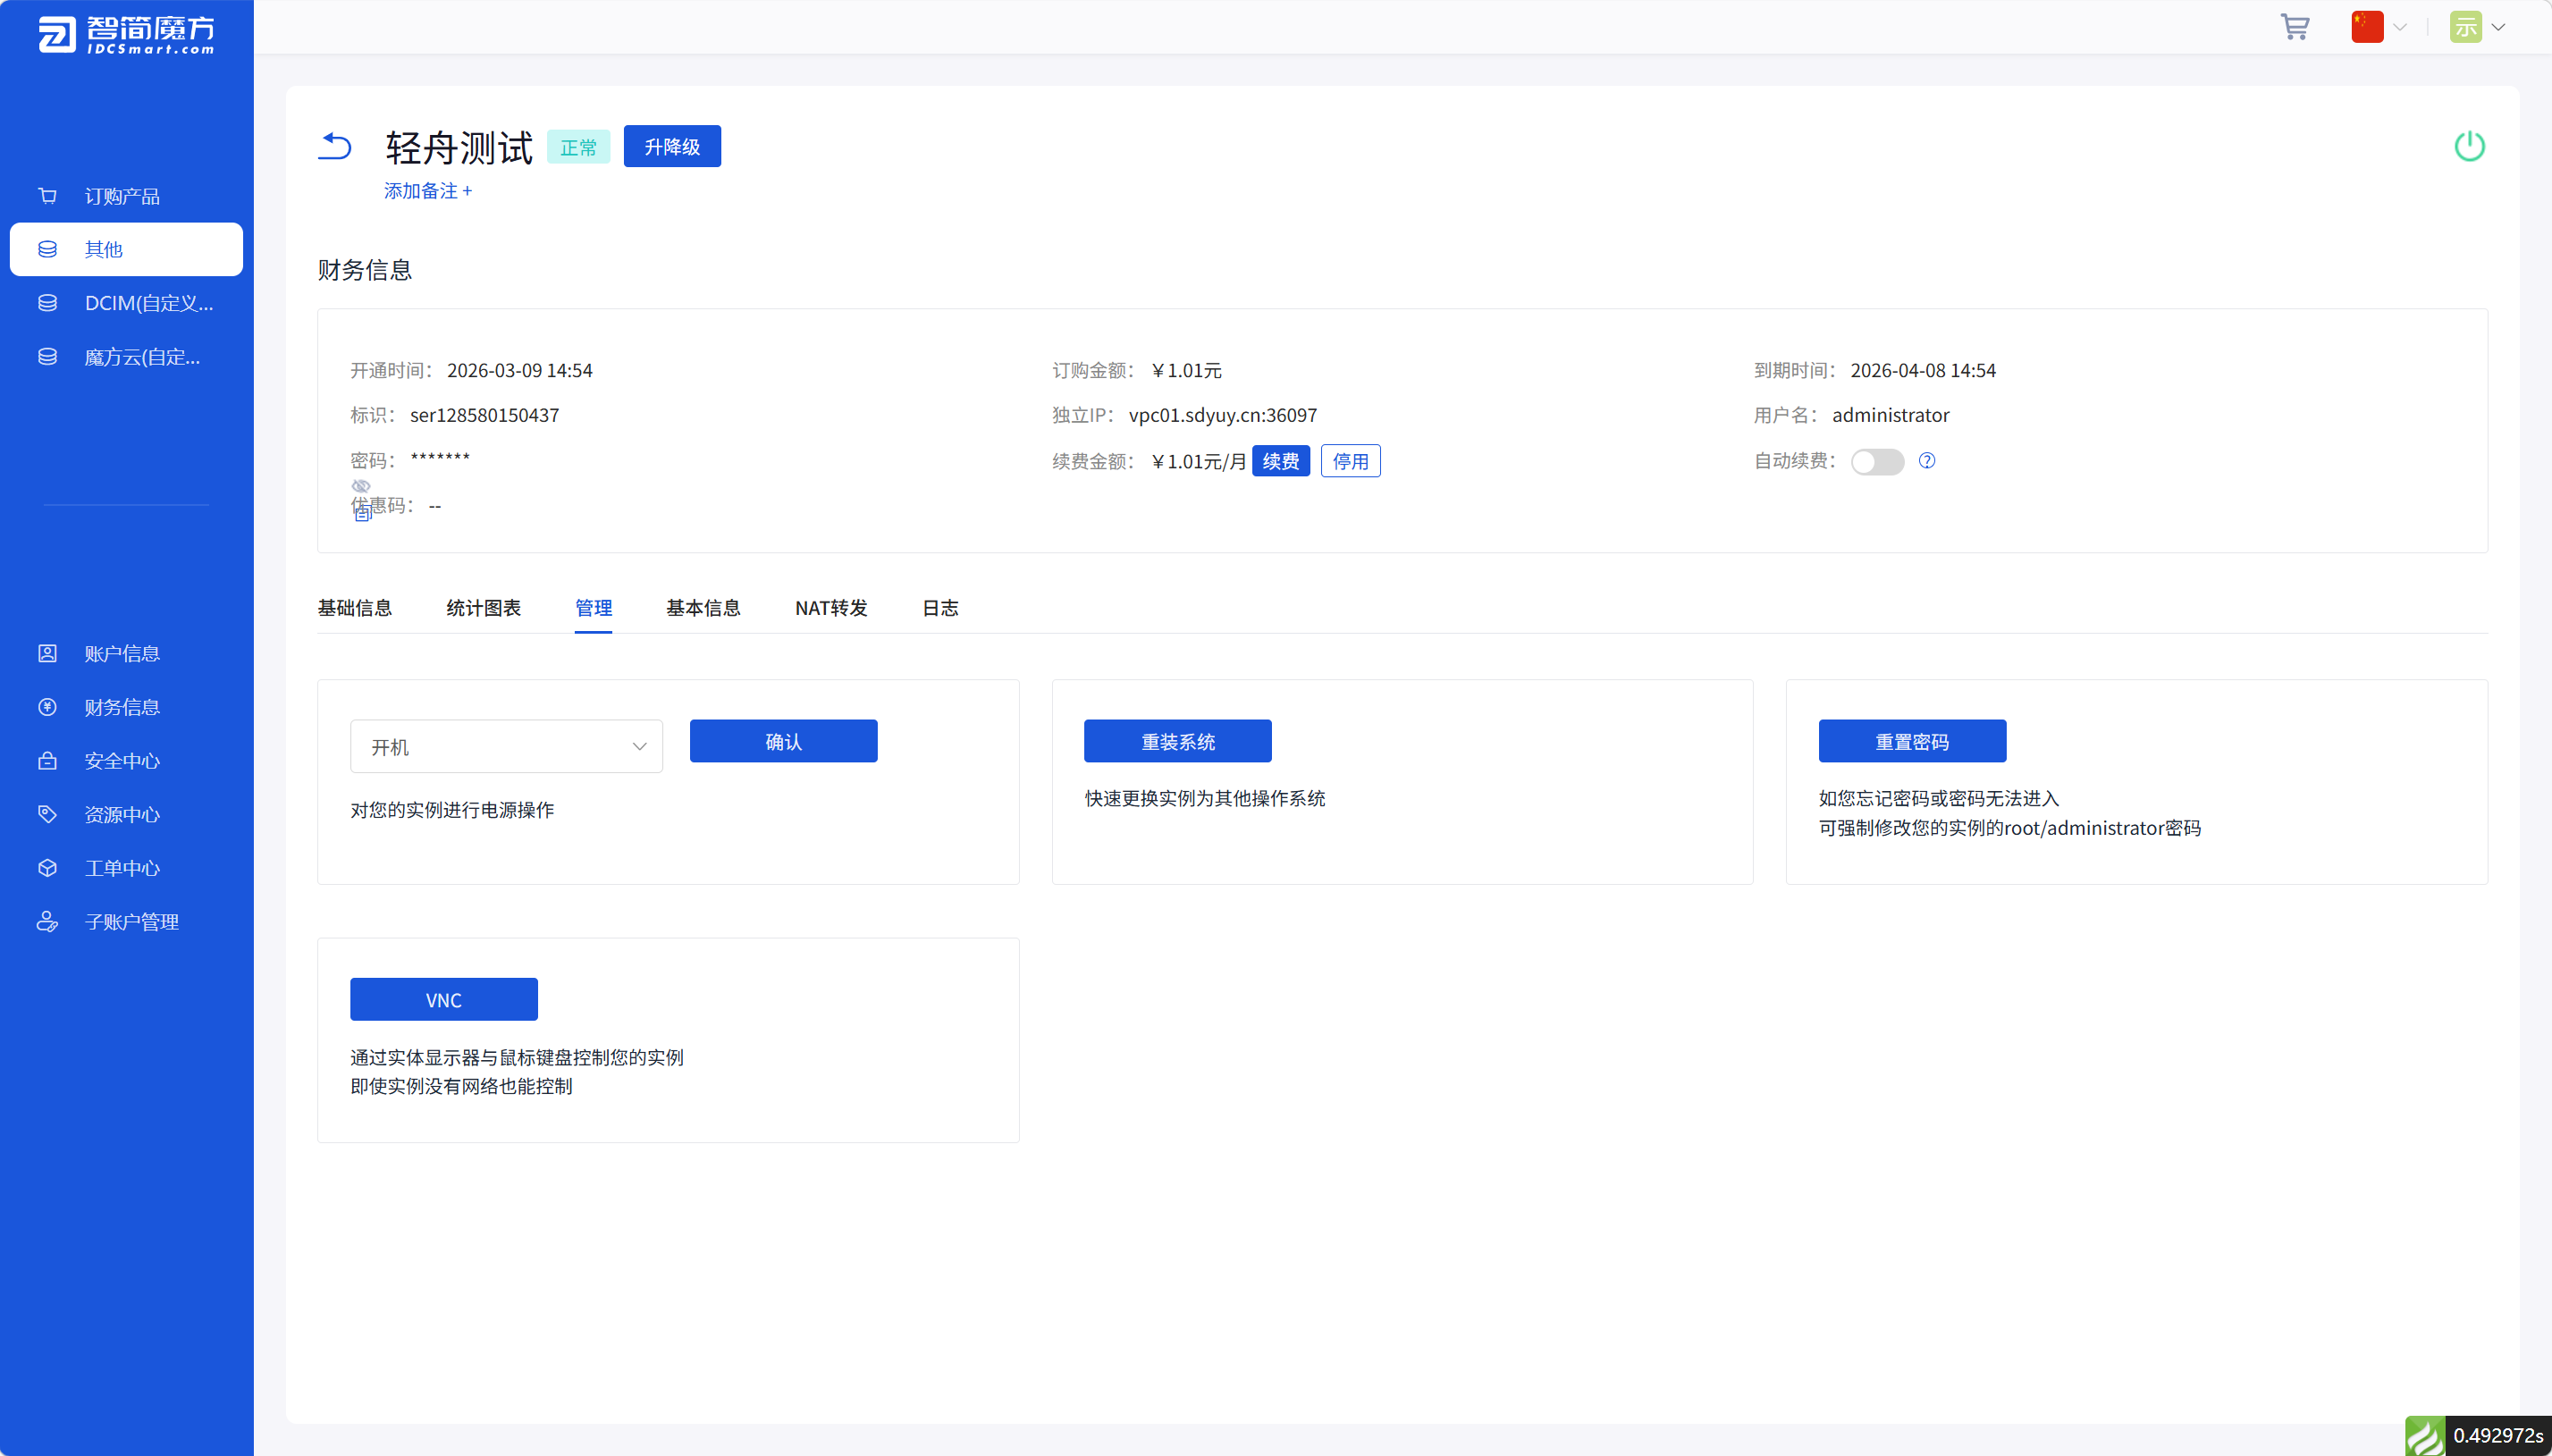Copy password with the blue copy icon
Screen dimensions: 2552x1456
click(362, 513)
